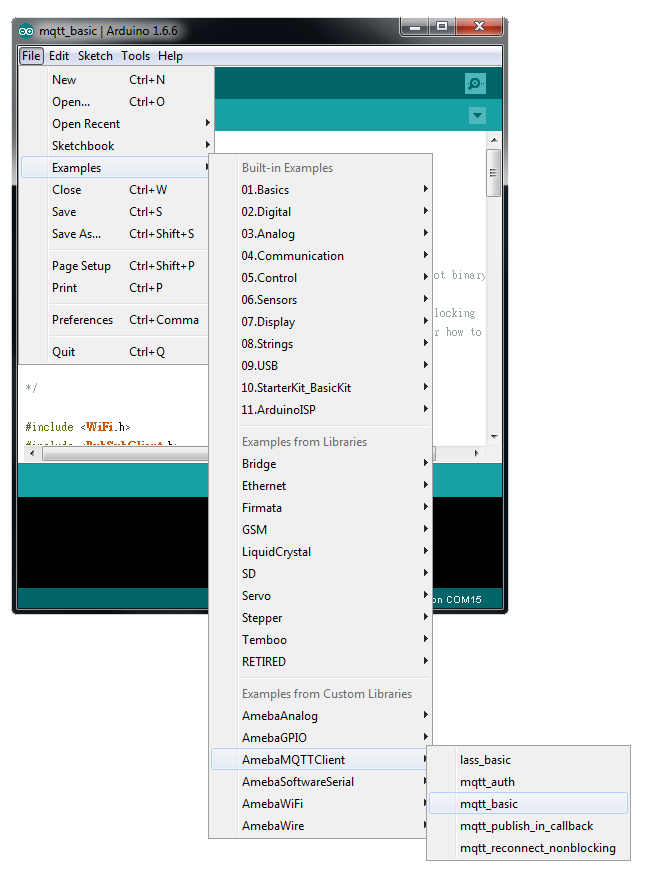The width and height of the screenshot is (645, 871).
Task: Open the LiquidCrystal library examples
Action: (x=321, y=552)
